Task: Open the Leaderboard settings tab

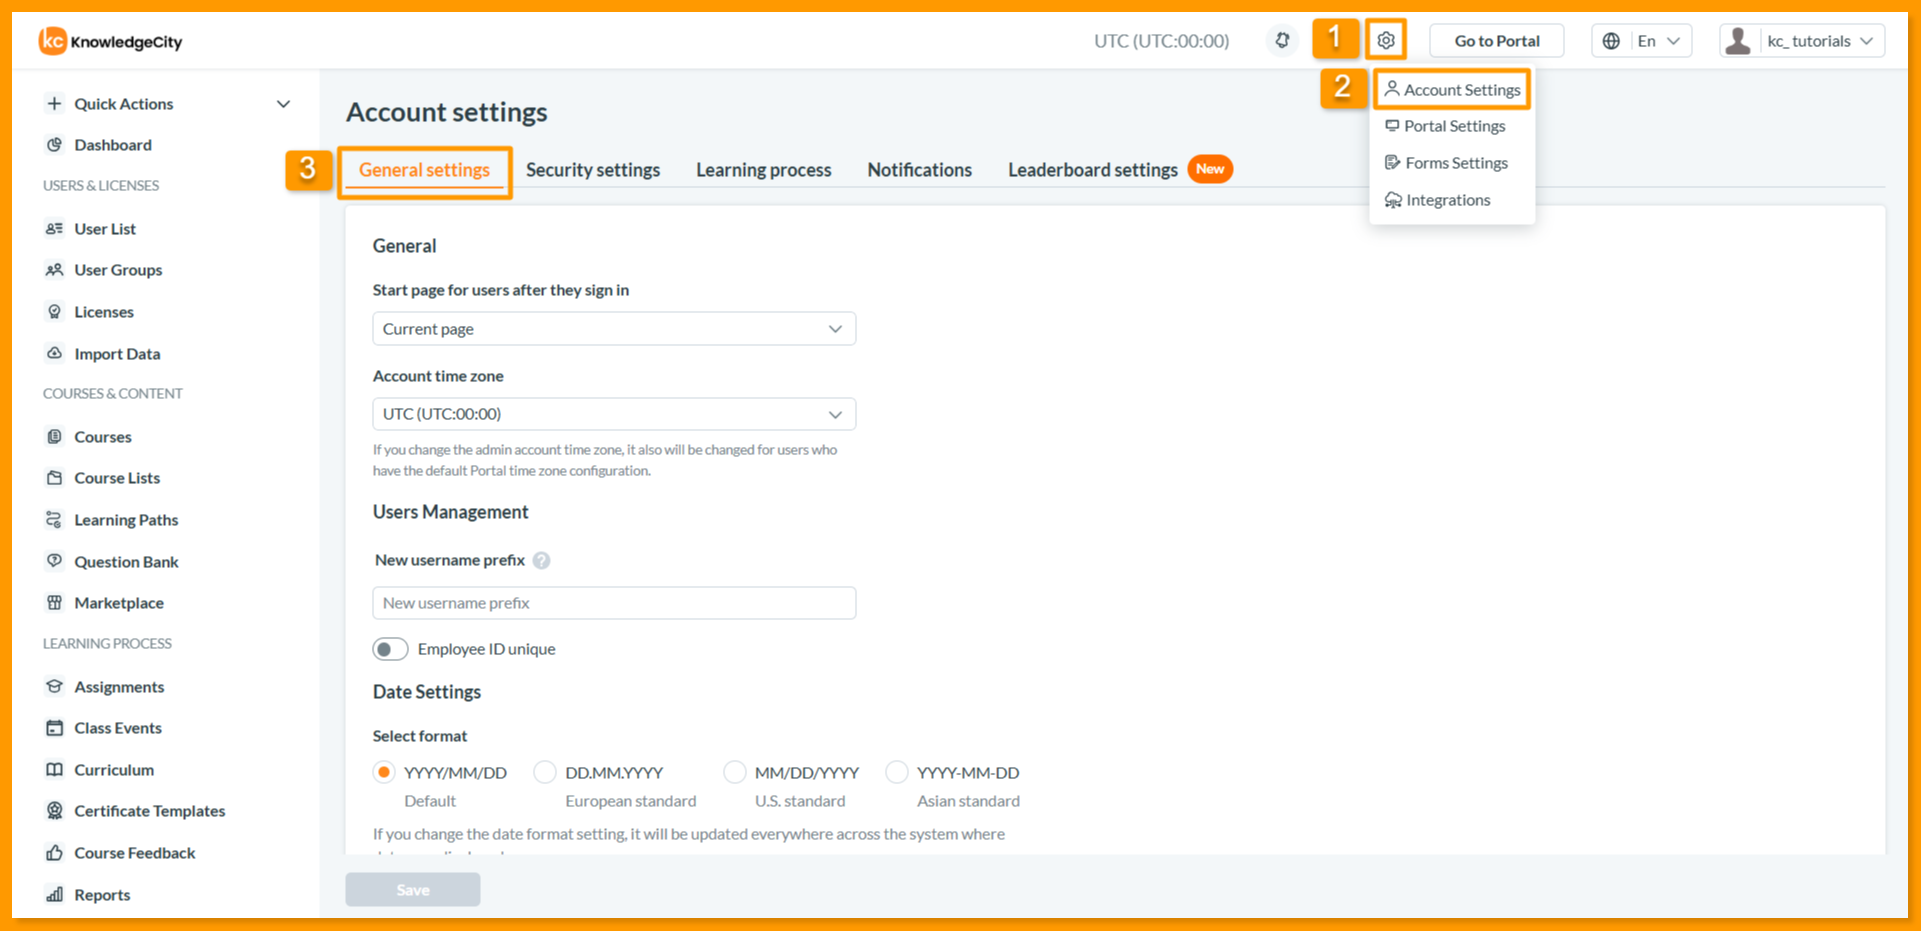Action: pyautogui.click(x=1093, y=170)
